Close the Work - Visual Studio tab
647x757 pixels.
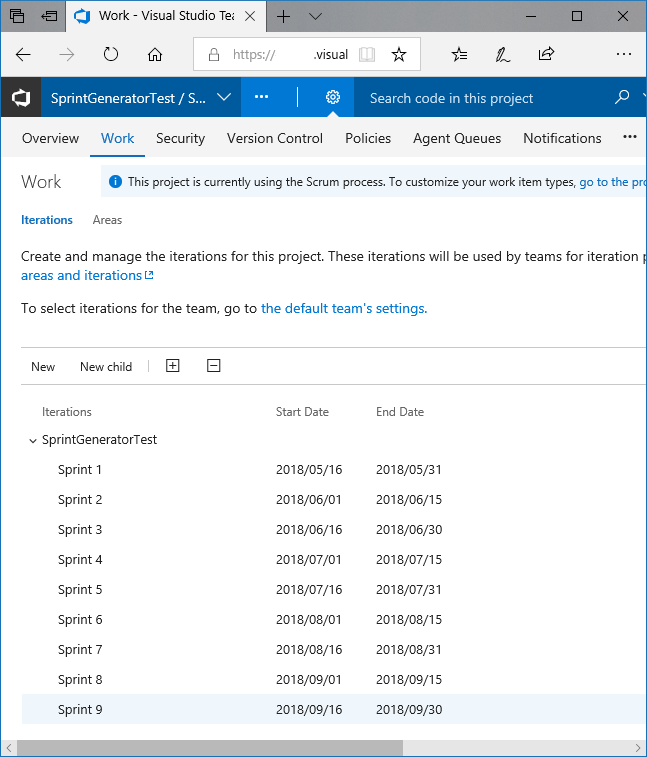click(x=250, y=16)
